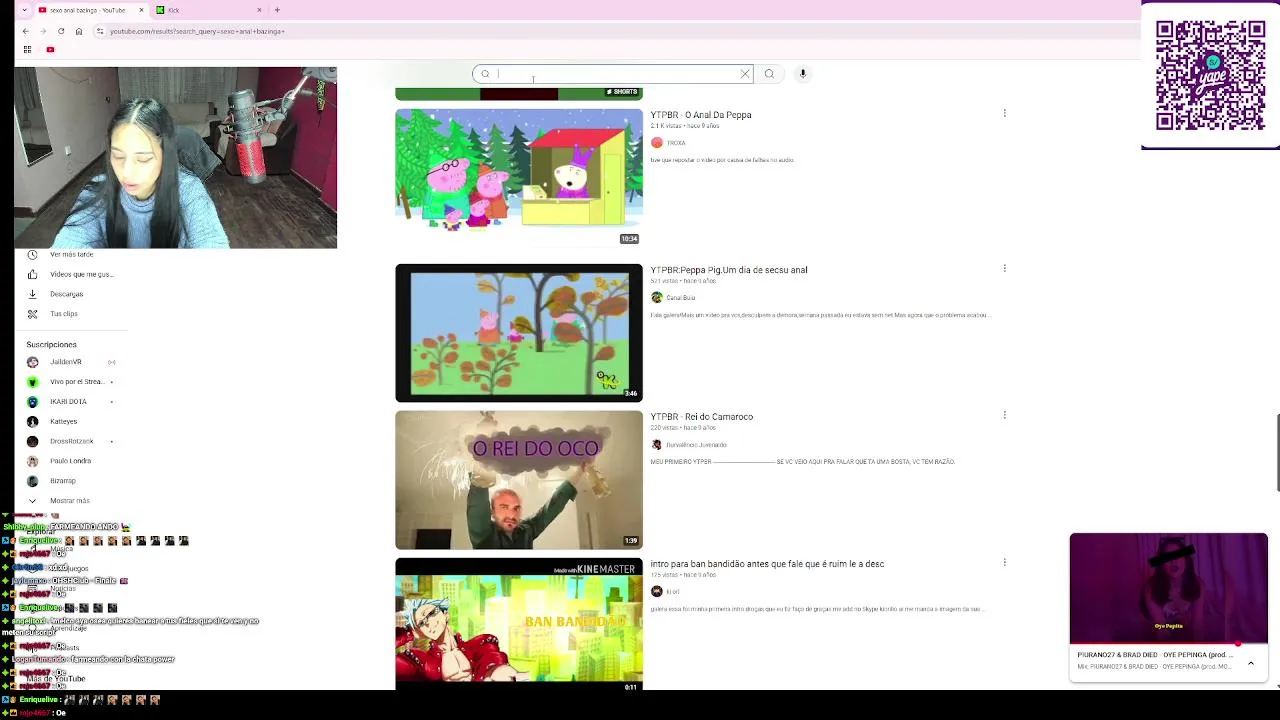Open the O REI DO OCO thumbnail
This screenshot has height=720, width=1280.
pos(519,480)
